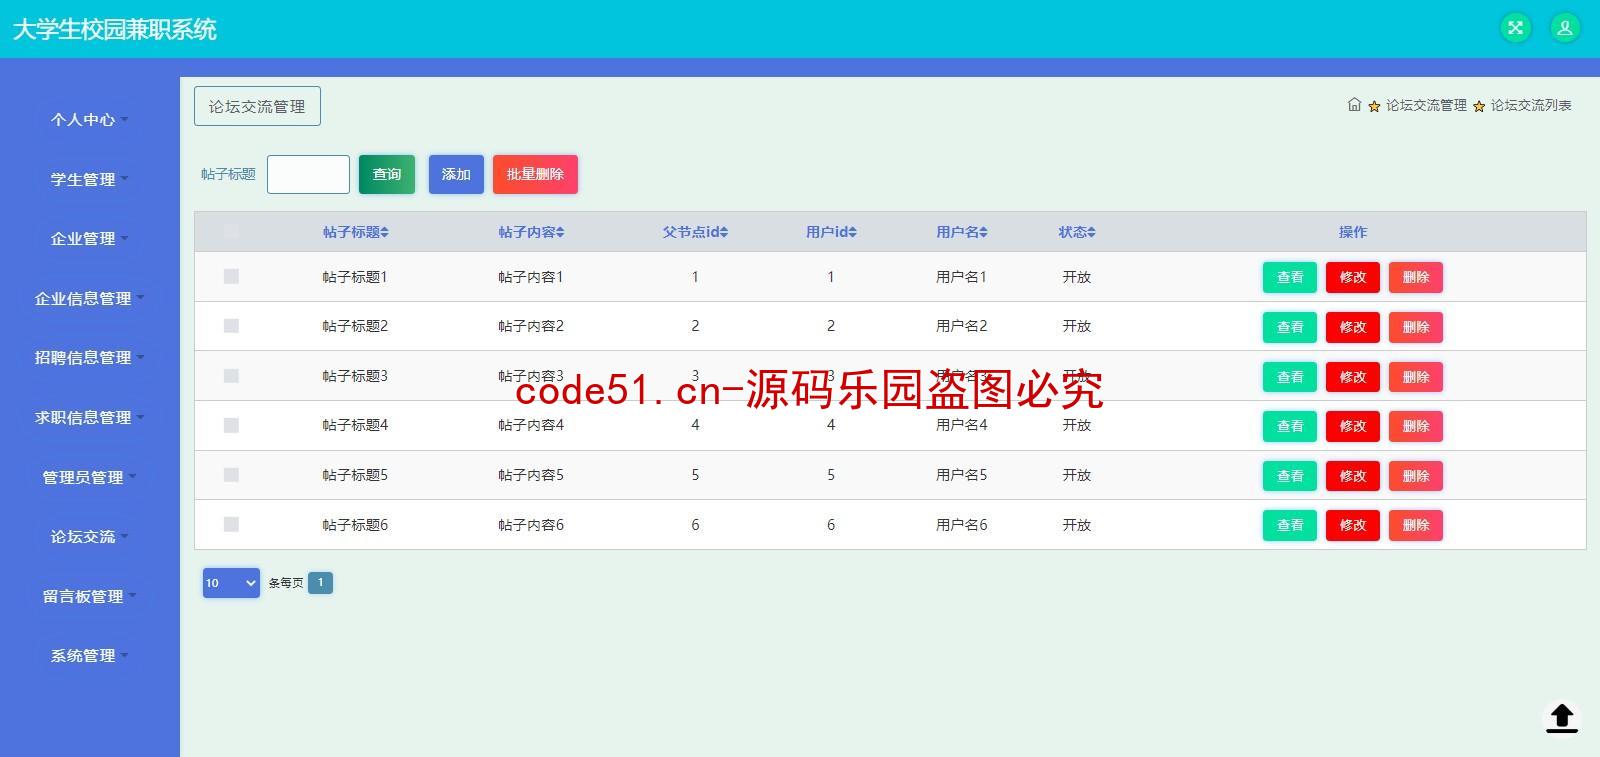Click the 批量删除 batch delete button
The width and height of the screenshot is (1600, 757).
coord(535,174)
